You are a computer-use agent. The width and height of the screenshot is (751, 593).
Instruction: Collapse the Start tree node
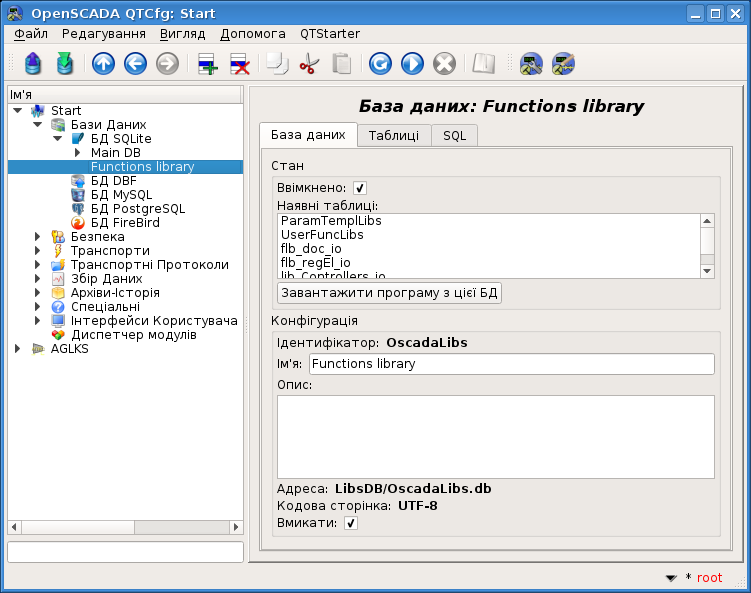(x=18, y=111)
